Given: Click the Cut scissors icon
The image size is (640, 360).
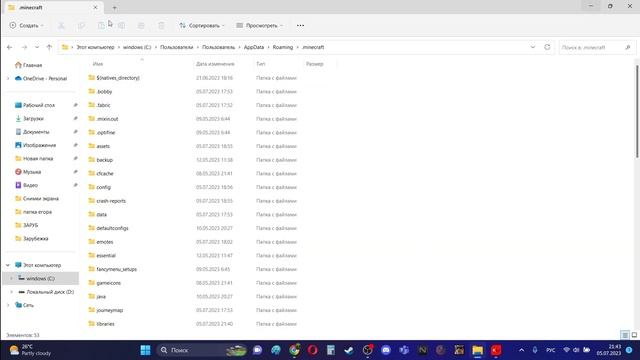Looking at the screenshot, I should (61, 25).
